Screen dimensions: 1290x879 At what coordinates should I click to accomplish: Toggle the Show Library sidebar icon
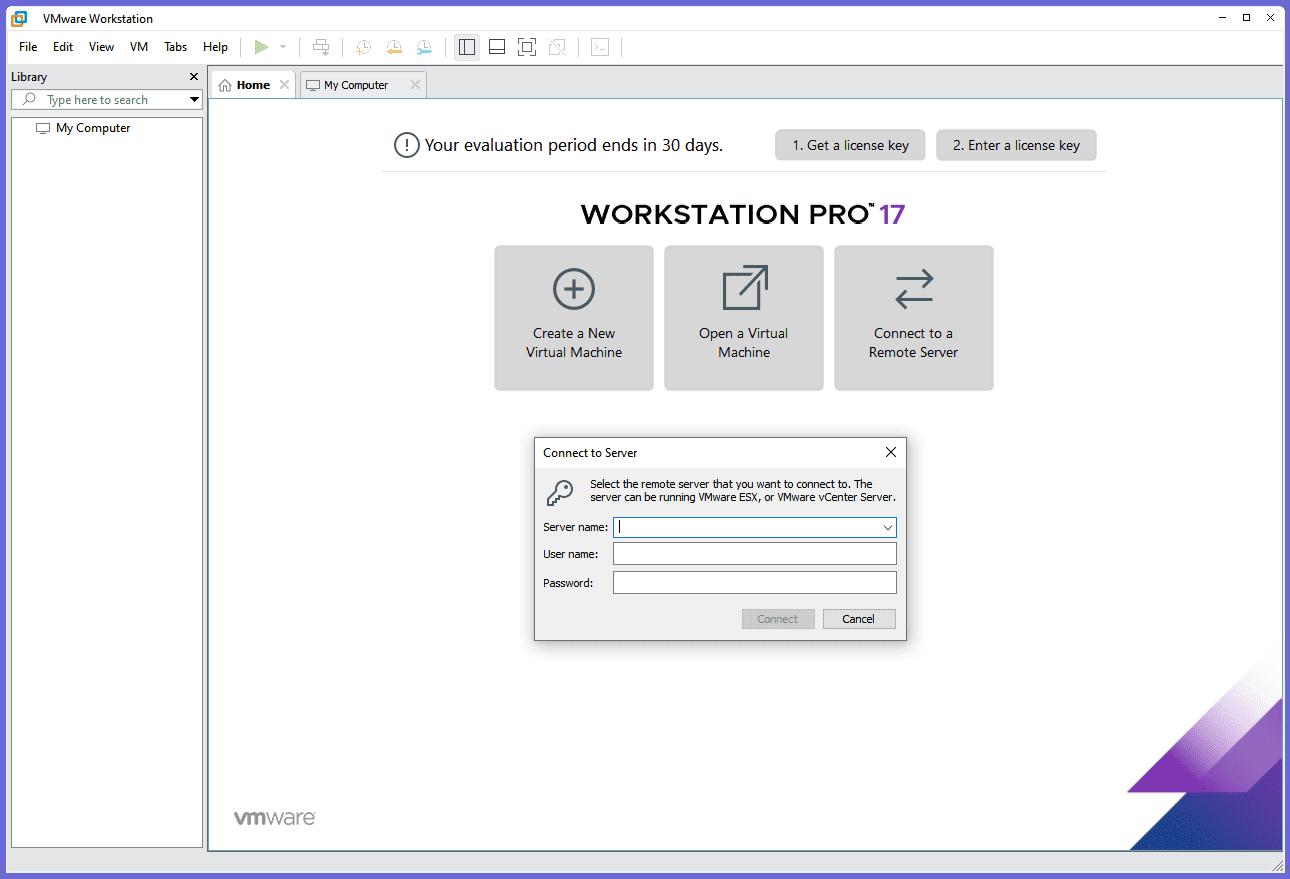pos(467,47)
